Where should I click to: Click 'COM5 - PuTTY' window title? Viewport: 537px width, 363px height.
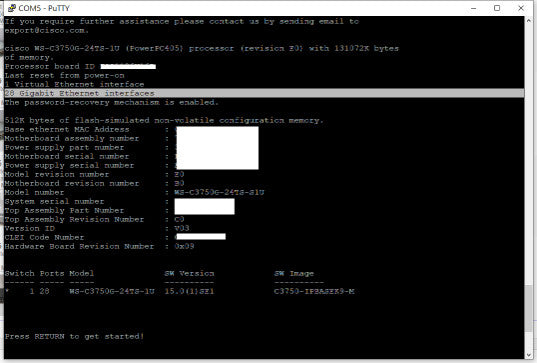tap(44, 8)
